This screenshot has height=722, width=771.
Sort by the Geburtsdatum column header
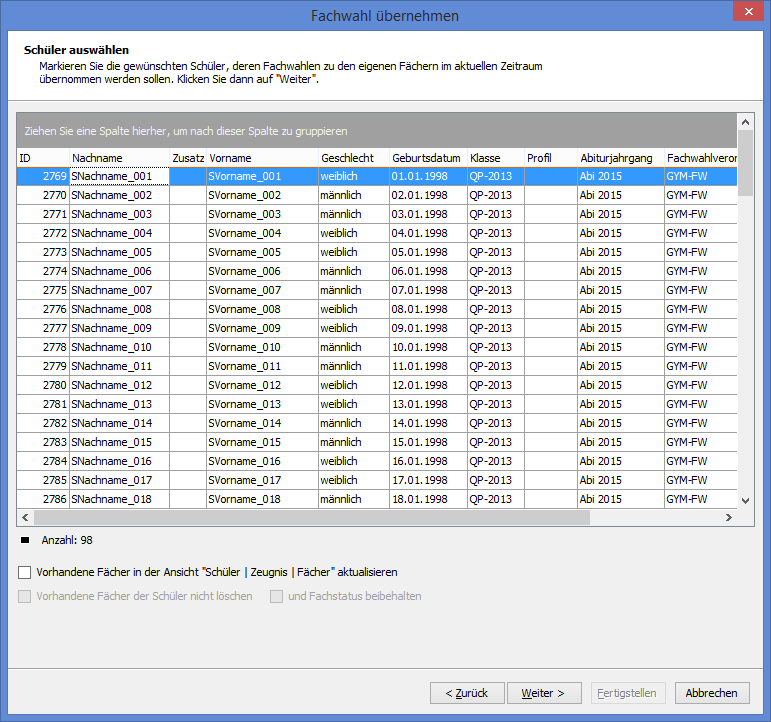[x=428, y=158]
